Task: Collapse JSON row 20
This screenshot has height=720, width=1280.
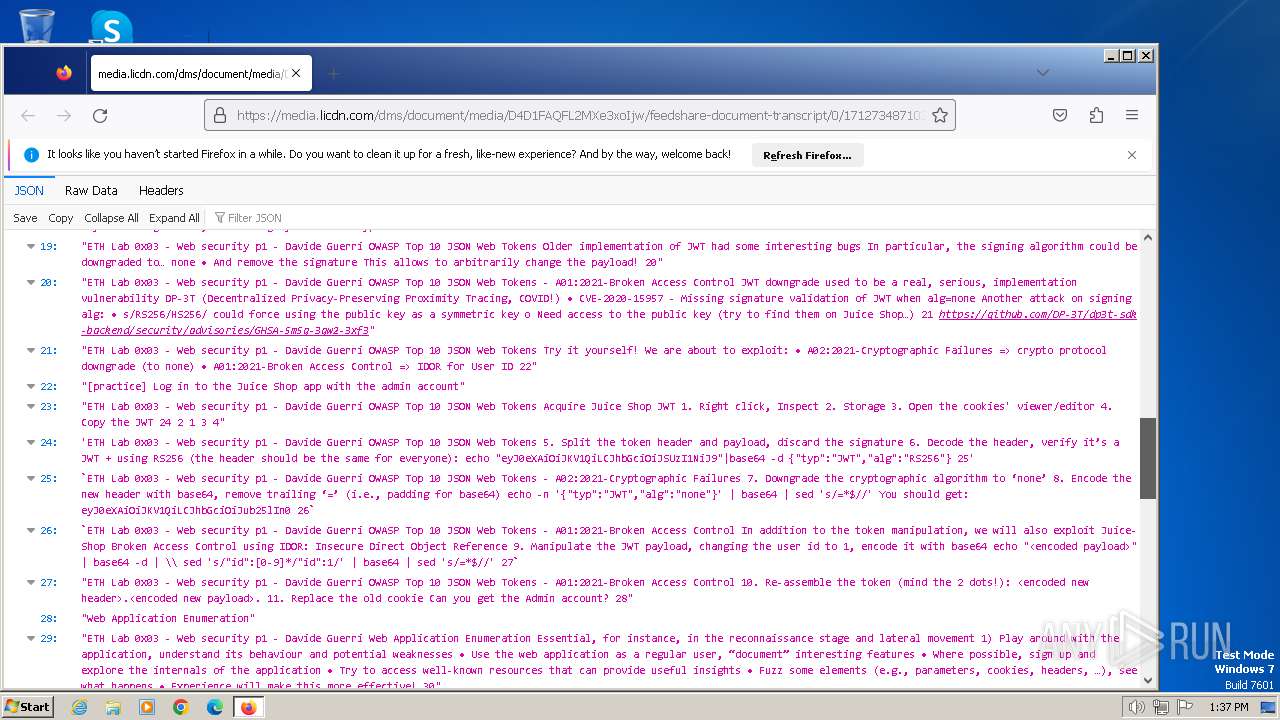Action: pyautogui.click(x=31, y=282)
